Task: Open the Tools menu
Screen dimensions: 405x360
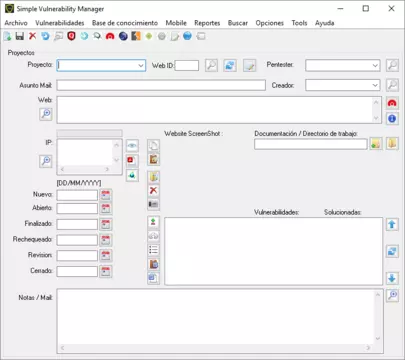Action: (x=299, y=23)
